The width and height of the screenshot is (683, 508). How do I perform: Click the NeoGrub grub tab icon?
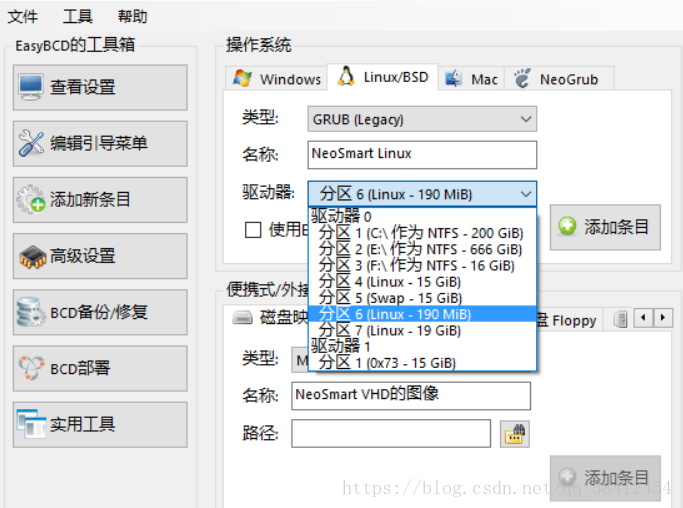click(x=522, y=78)
